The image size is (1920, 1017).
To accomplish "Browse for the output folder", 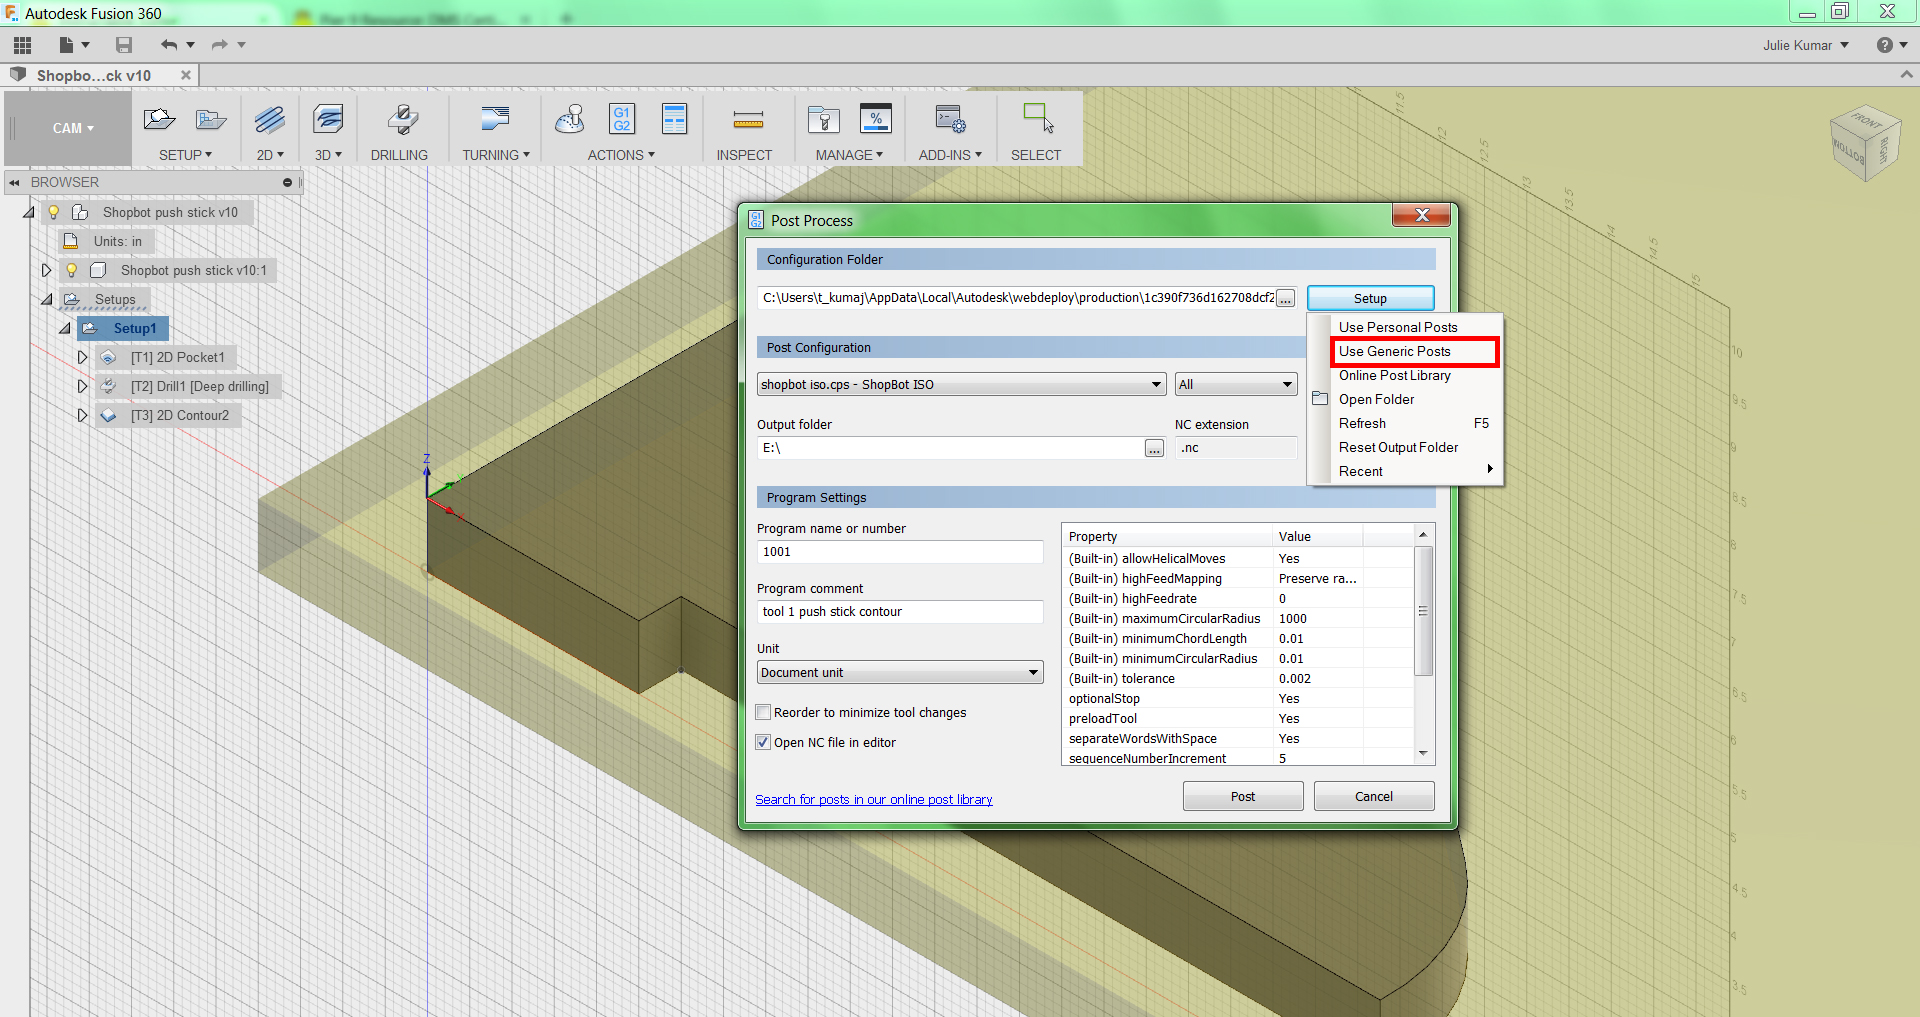I will (1154, 448).
